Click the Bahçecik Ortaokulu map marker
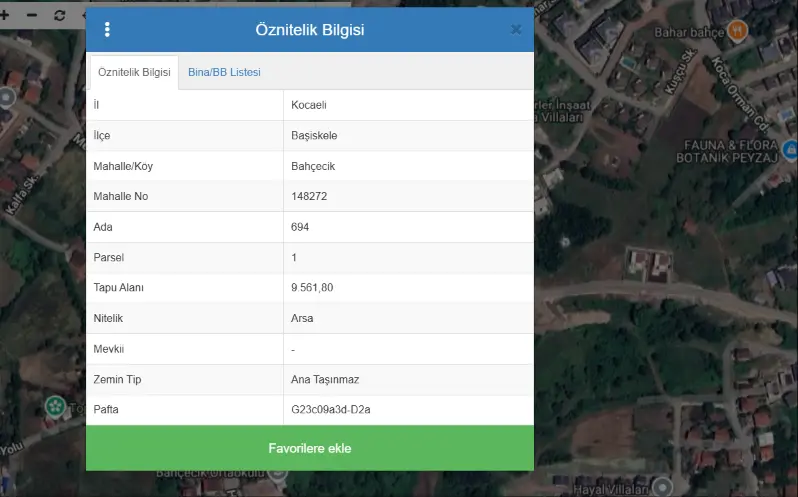This screenshot has height=497, width=798. [x=278, y=474]
